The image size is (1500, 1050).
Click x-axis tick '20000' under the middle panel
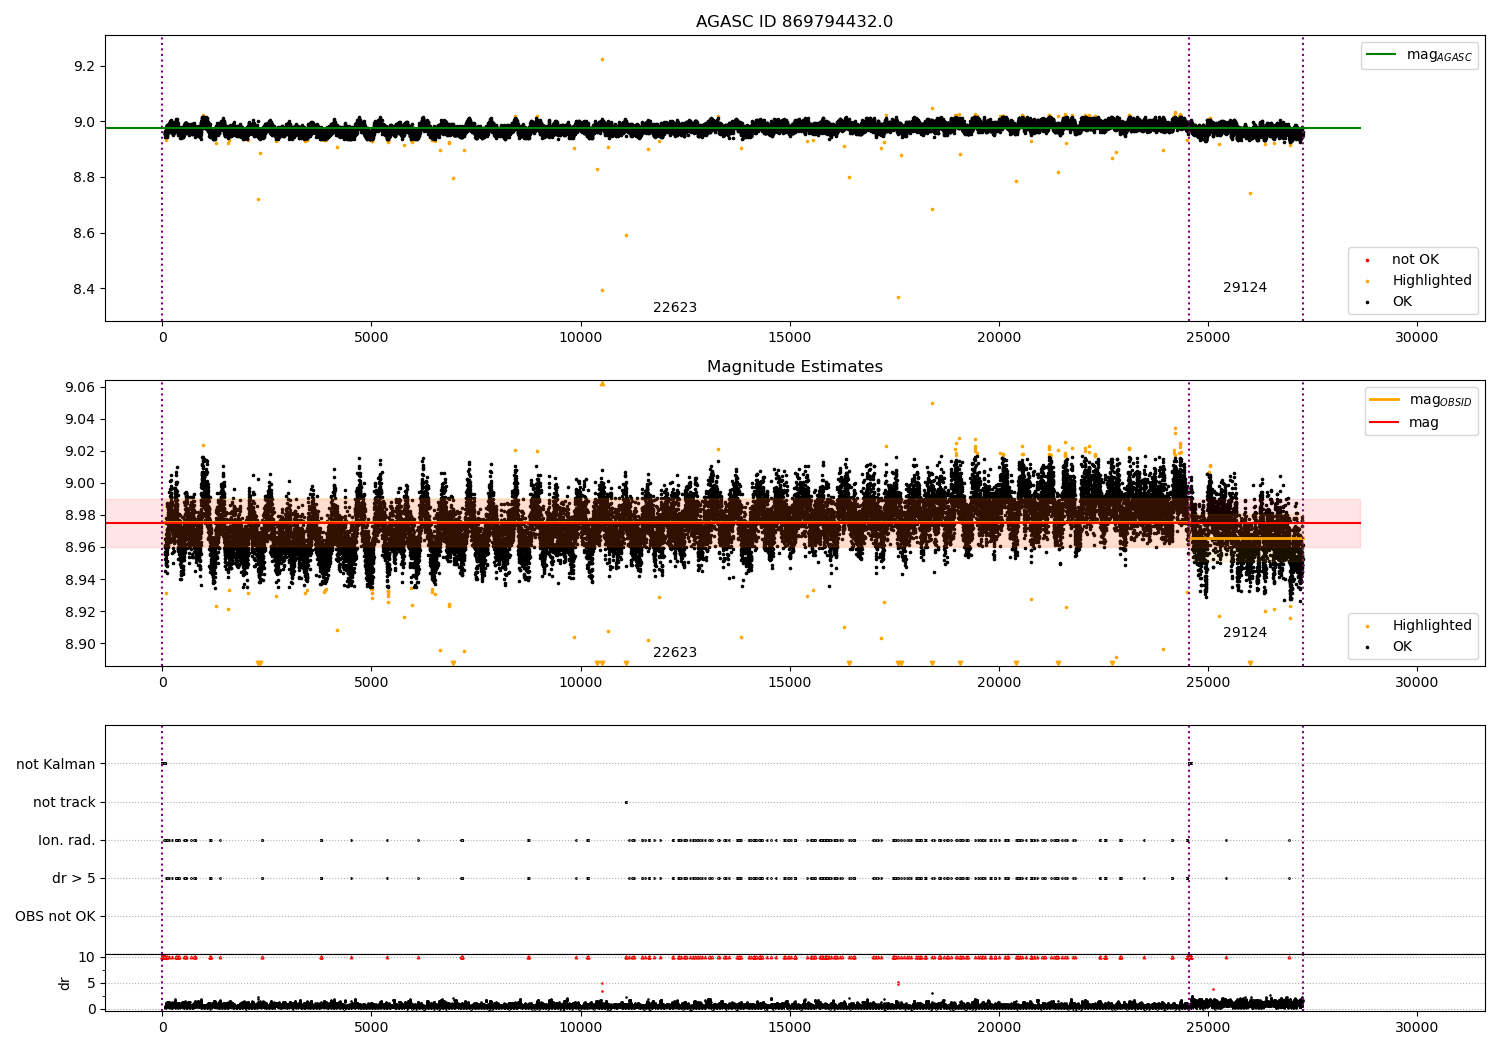coord(999,683)
